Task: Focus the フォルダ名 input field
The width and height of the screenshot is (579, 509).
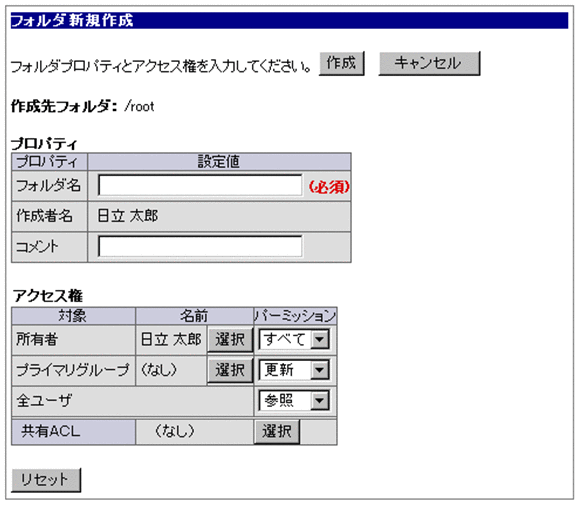Action: pos(200,185)
